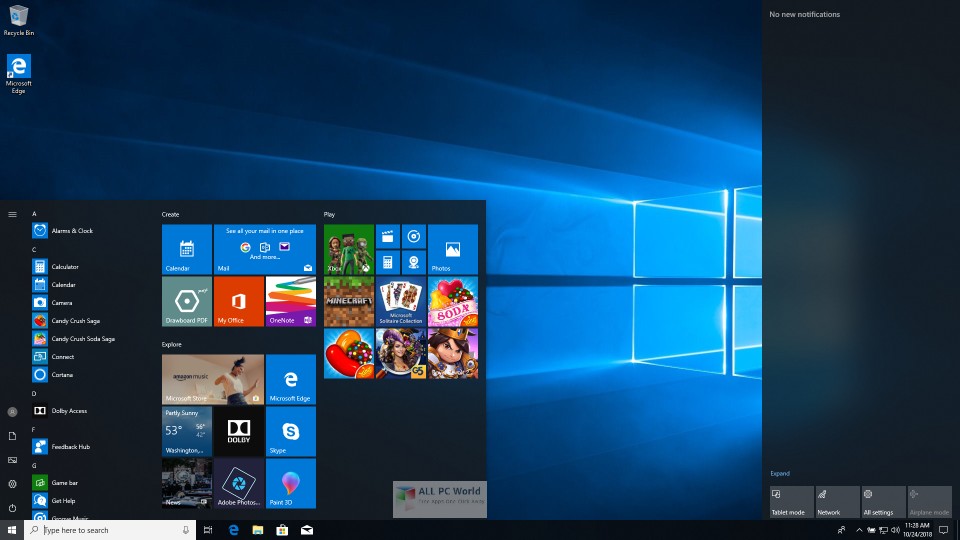The image size is (960, 540).
Task: Open All settings in Action Center
Action: [x=883, y=501]
